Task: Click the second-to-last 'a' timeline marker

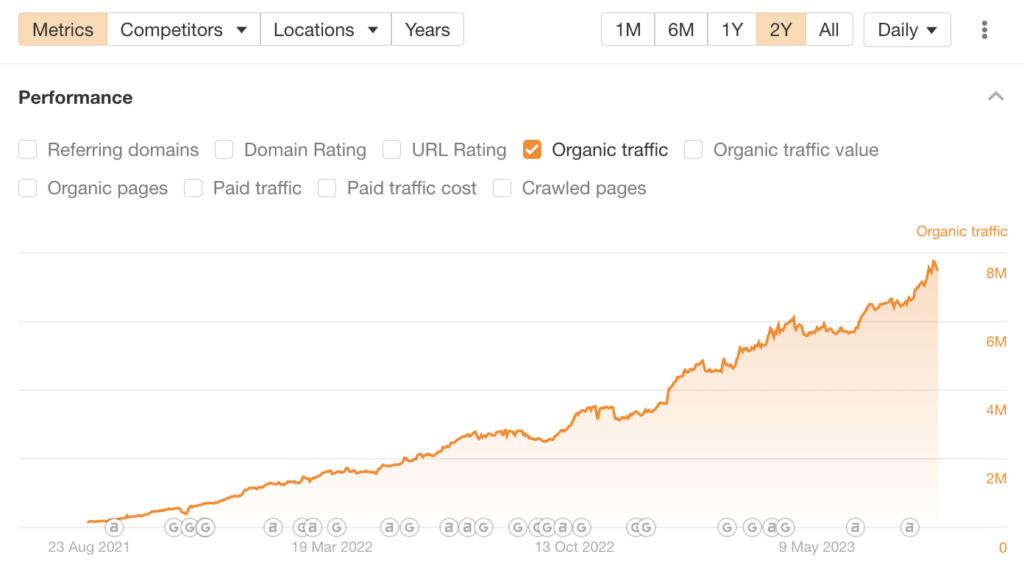Action: (855, 527)
